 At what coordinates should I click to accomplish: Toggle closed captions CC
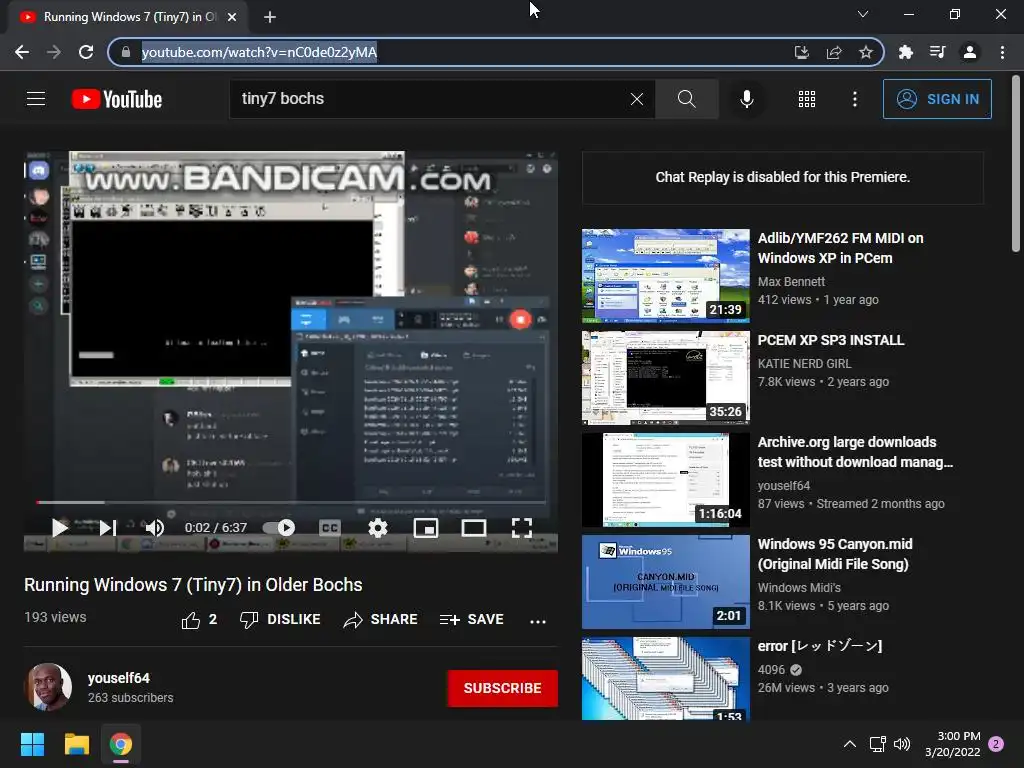tap(330, 528)
